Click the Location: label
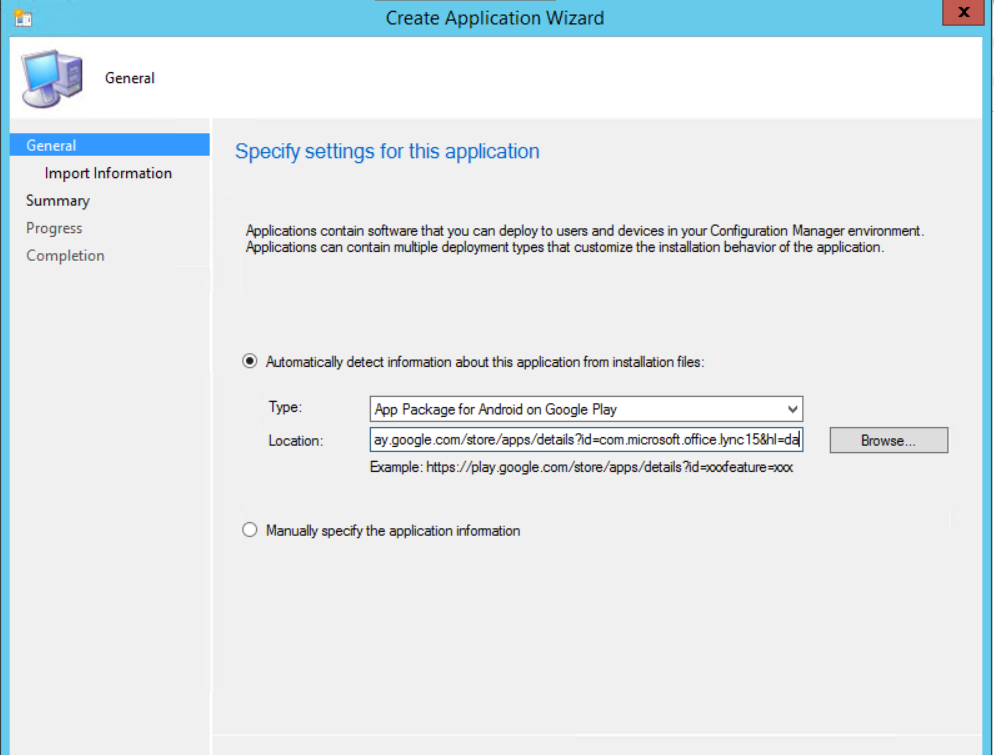The width and height of the screenshot is (994, 755). pyautogui.click(x=295, y=440)
